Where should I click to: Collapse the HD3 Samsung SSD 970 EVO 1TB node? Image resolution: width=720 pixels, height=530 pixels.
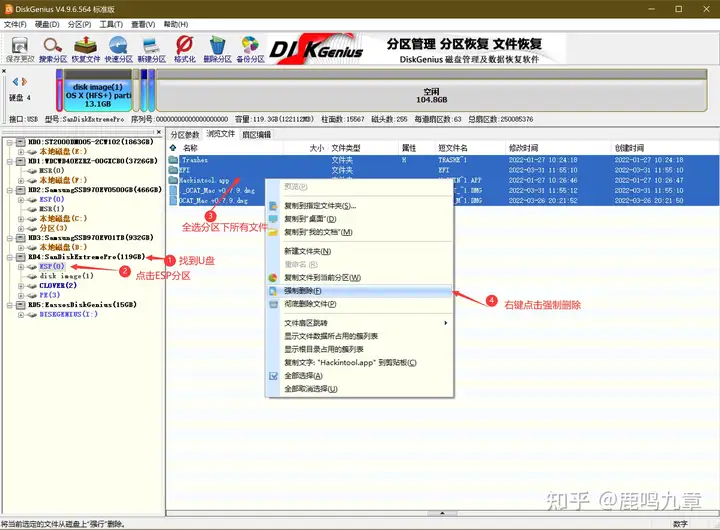click(x=10, y=238)
